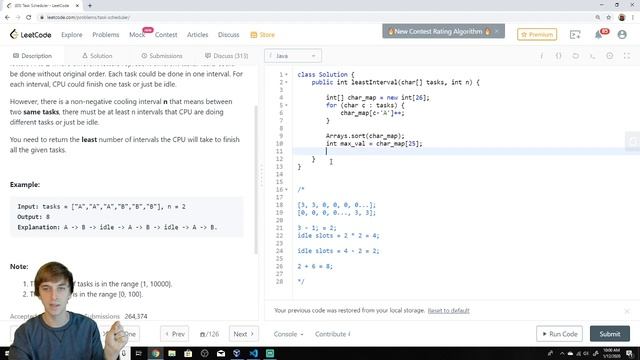Click the LeetCode logo
This screenshot has height=360, width=640.
pyautogui.click(x=31, y=35)
